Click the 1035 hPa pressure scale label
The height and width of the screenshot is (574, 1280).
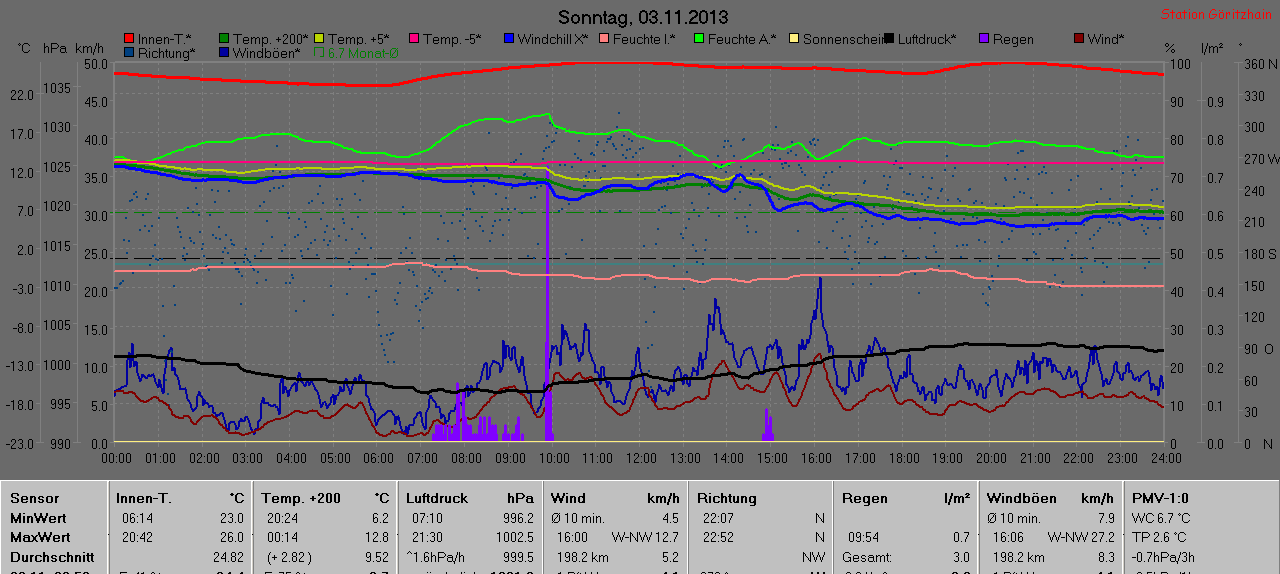pos(56,88)
